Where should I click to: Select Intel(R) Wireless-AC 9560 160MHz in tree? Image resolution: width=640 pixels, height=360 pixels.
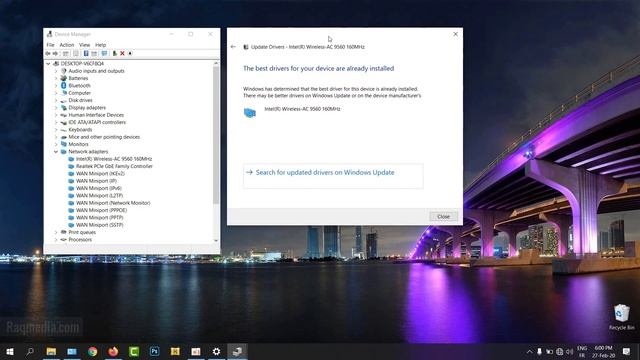pyautogui.click(x=114, y=159)
